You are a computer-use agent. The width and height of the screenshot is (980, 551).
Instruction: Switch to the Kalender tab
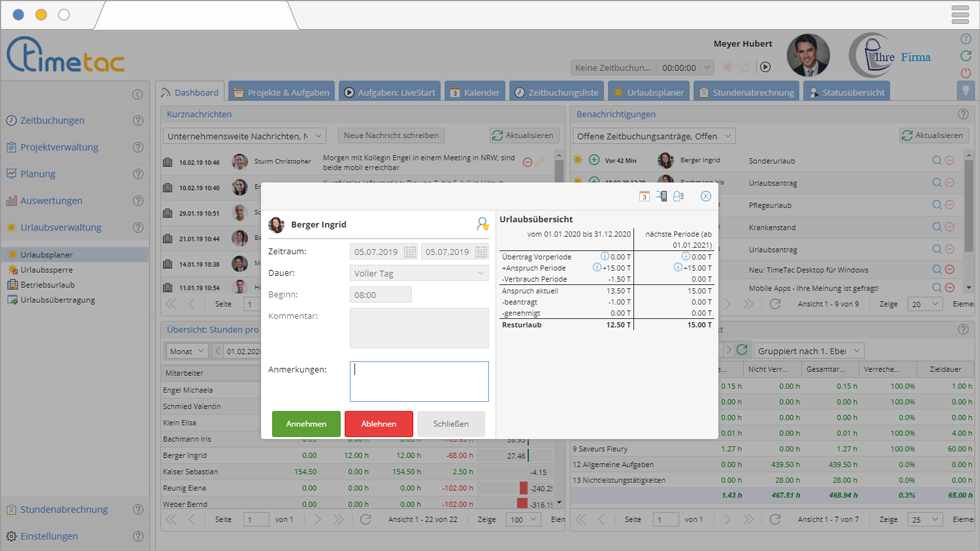coord(474,92)
